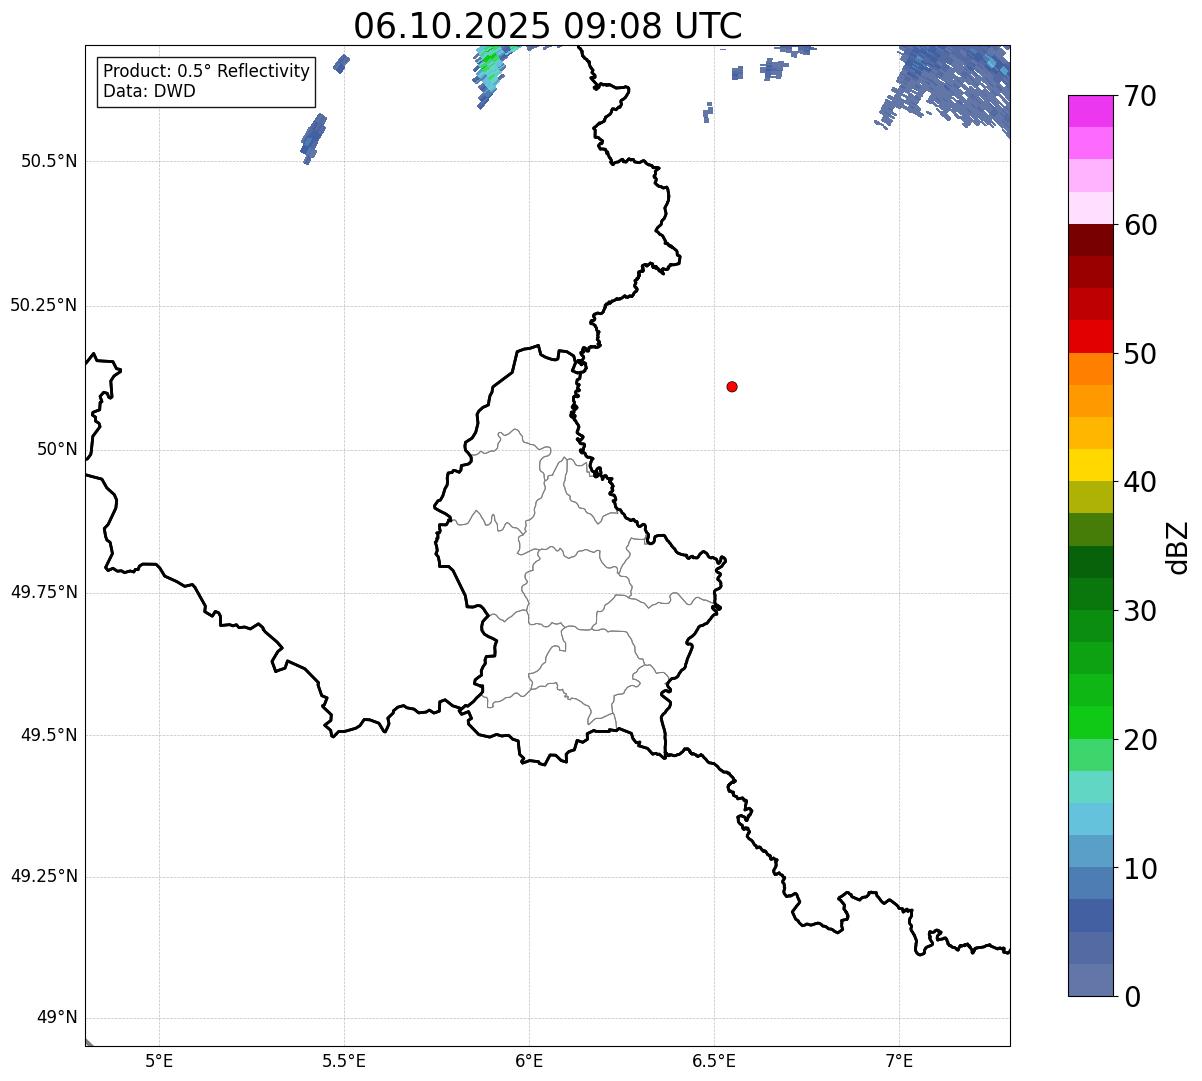Click the 6.5°E longitude label
Viewport: 1202px width, 1081px height.
(714, 1061)
